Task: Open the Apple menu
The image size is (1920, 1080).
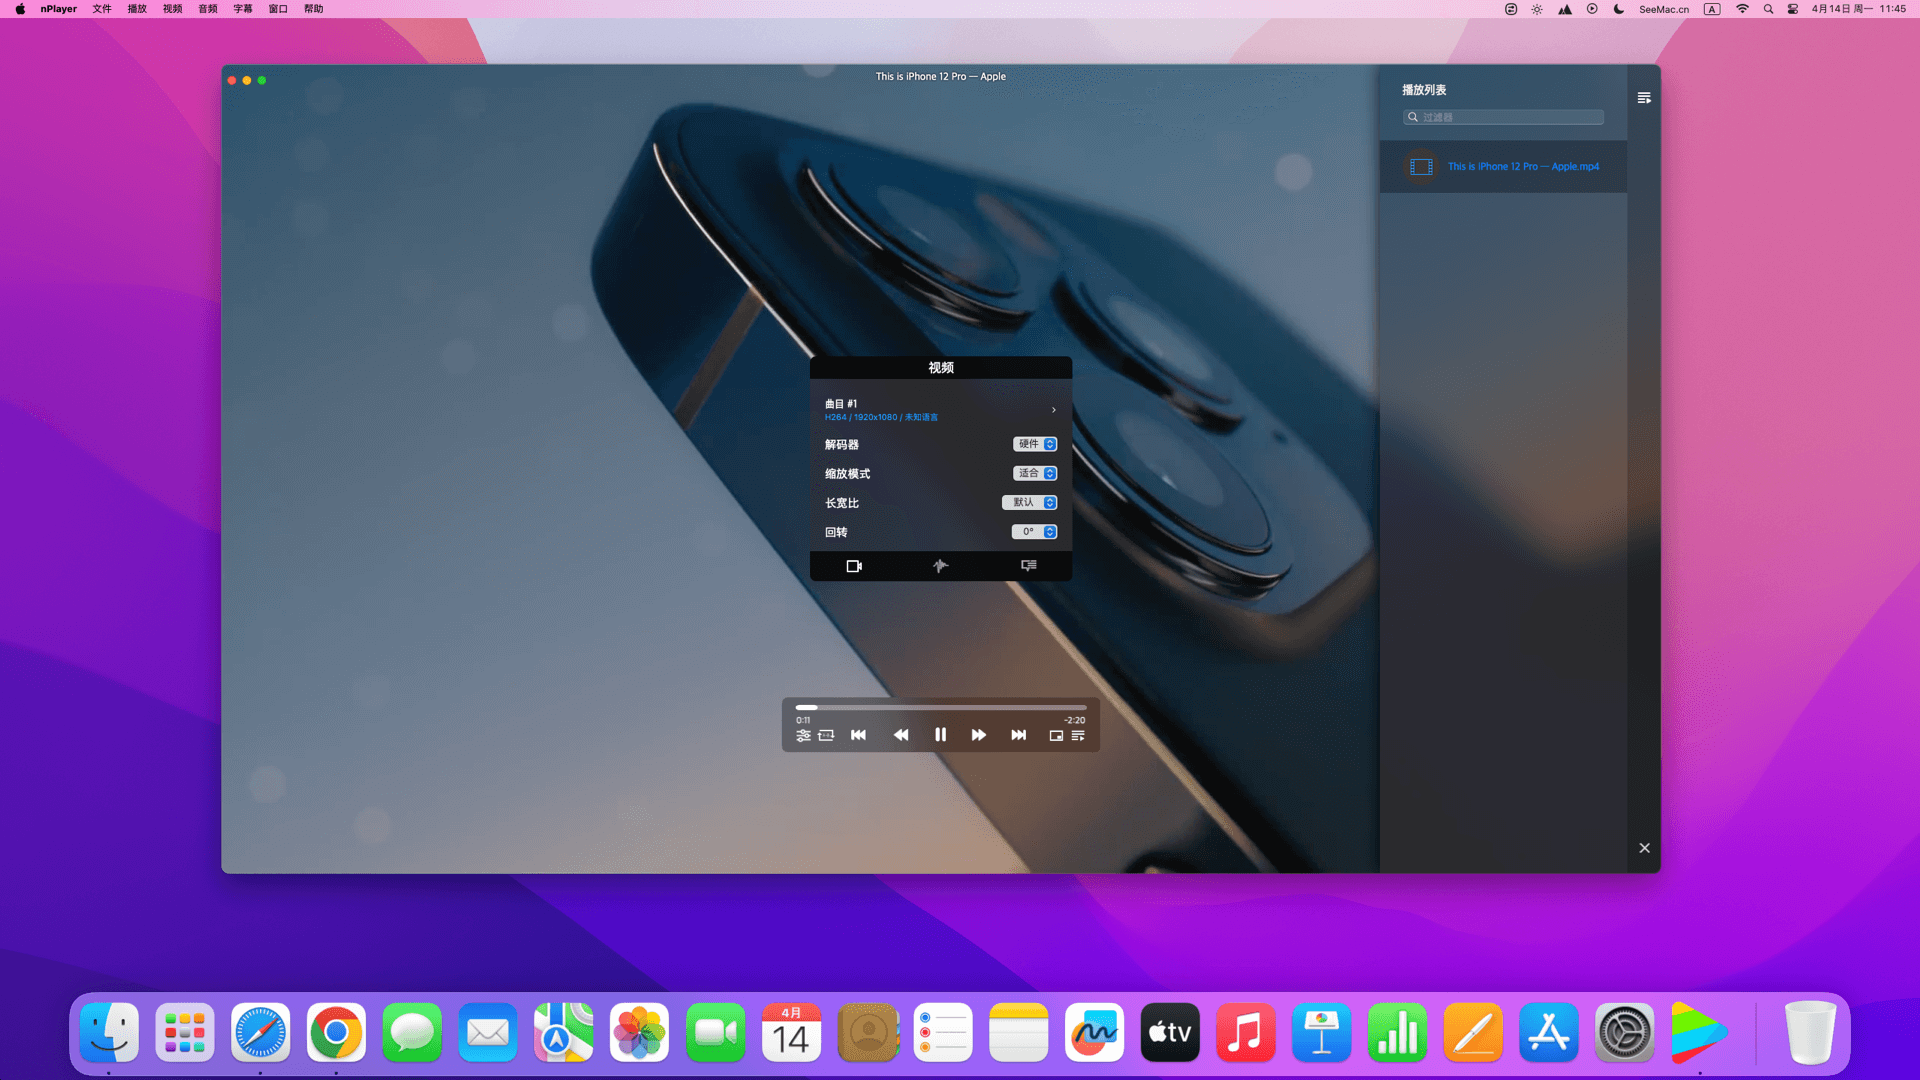Action: point(20,9)
